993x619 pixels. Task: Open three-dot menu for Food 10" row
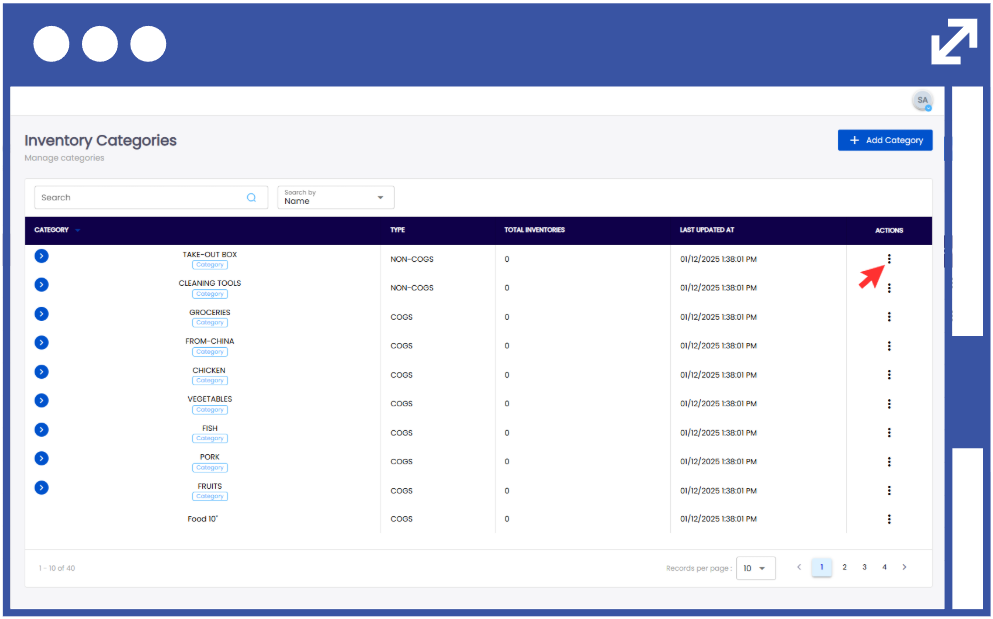[889, 519]
